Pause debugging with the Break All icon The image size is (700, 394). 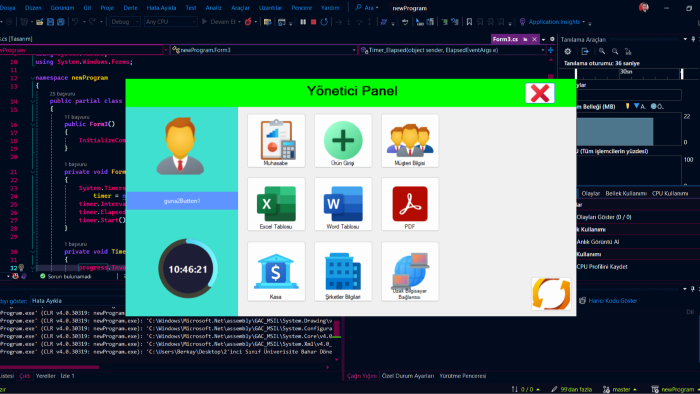coord(303,21)
